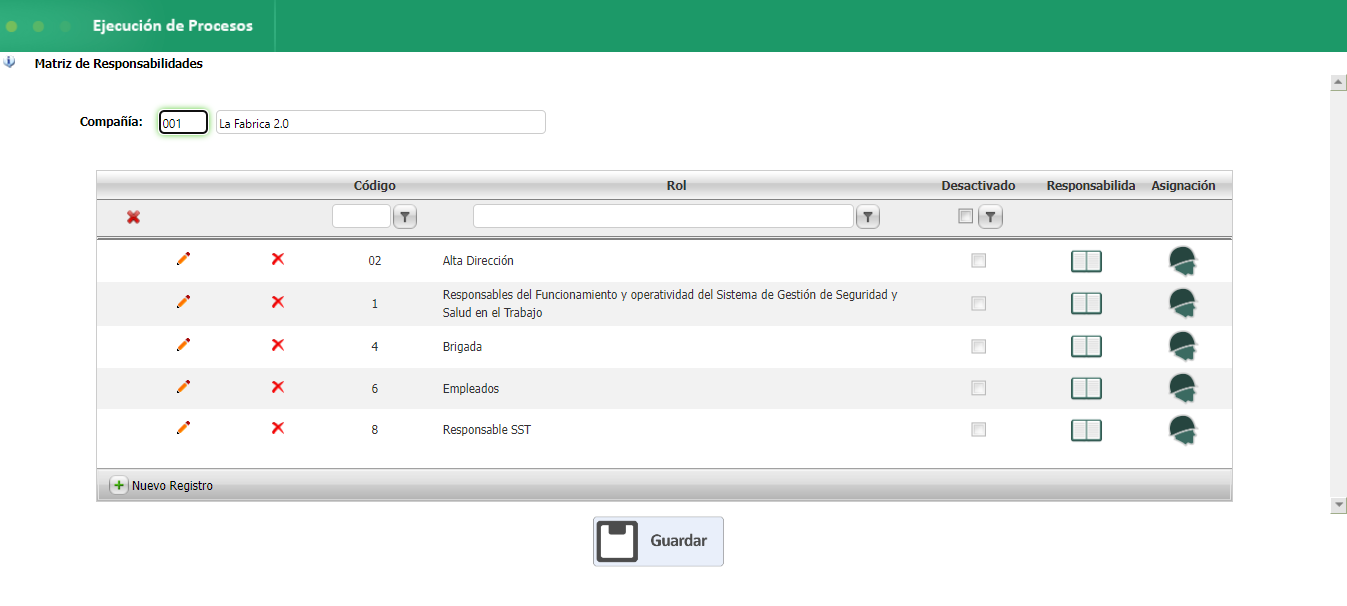Image resolution: width=1347 pixels, height=606 pixels.
Task: Toggle Desactivado checkbox for Responsable SST
Action: pos(978,429)
